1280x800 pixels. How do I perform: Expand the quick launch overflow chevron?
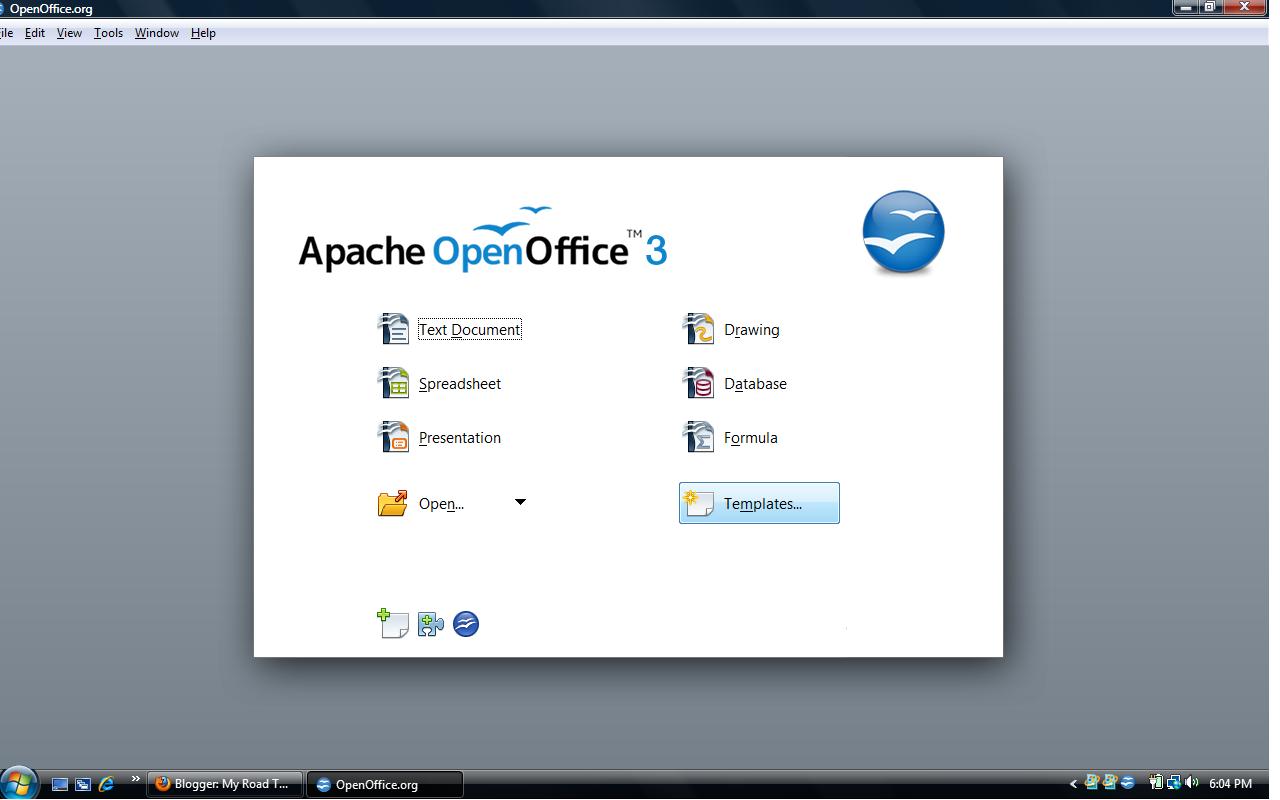[135, 779]
